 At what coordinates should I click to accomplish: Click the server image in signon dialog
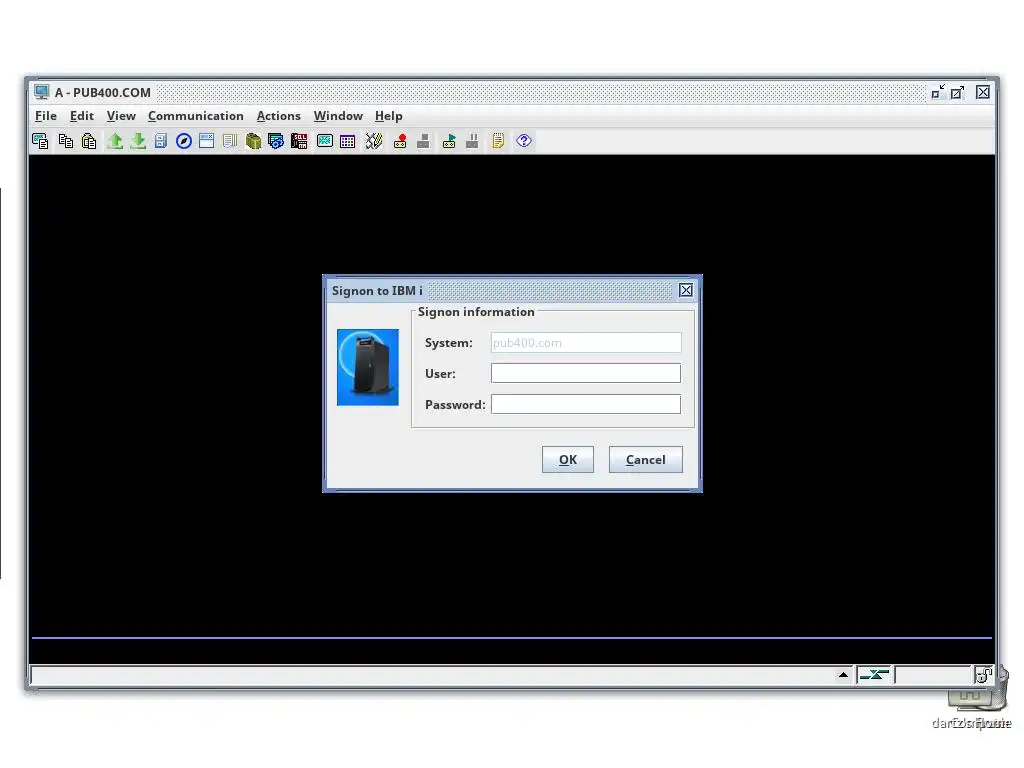(x=368, y=367)
